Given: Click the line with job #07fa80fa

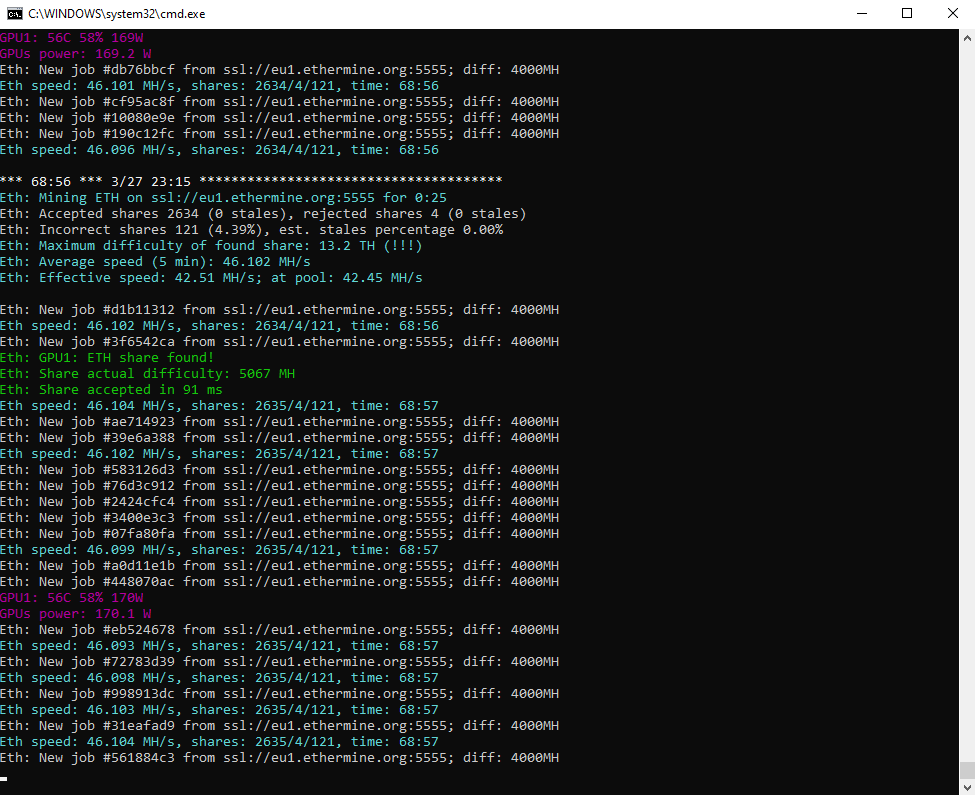Looking at the screenshot, I should (279, 534).
